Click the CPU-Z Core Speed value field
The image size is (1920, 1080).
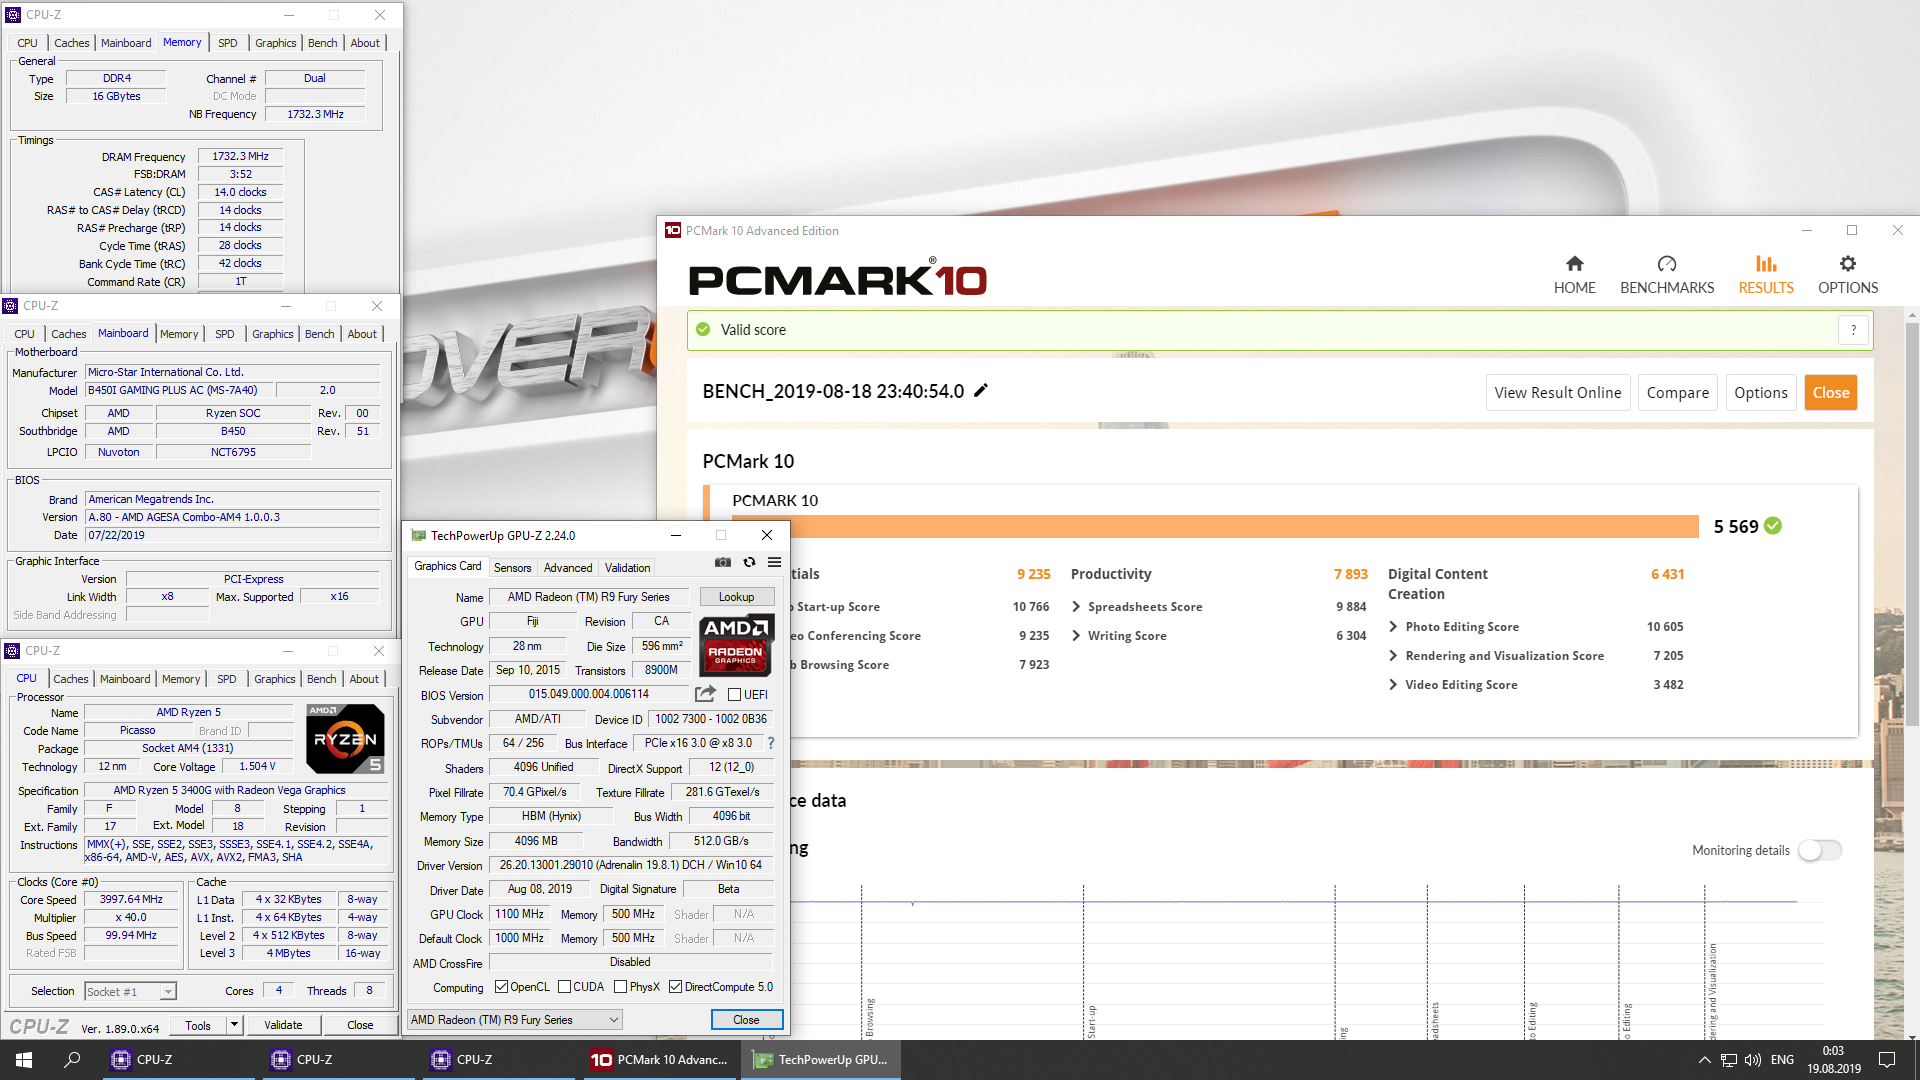point(131,900)
